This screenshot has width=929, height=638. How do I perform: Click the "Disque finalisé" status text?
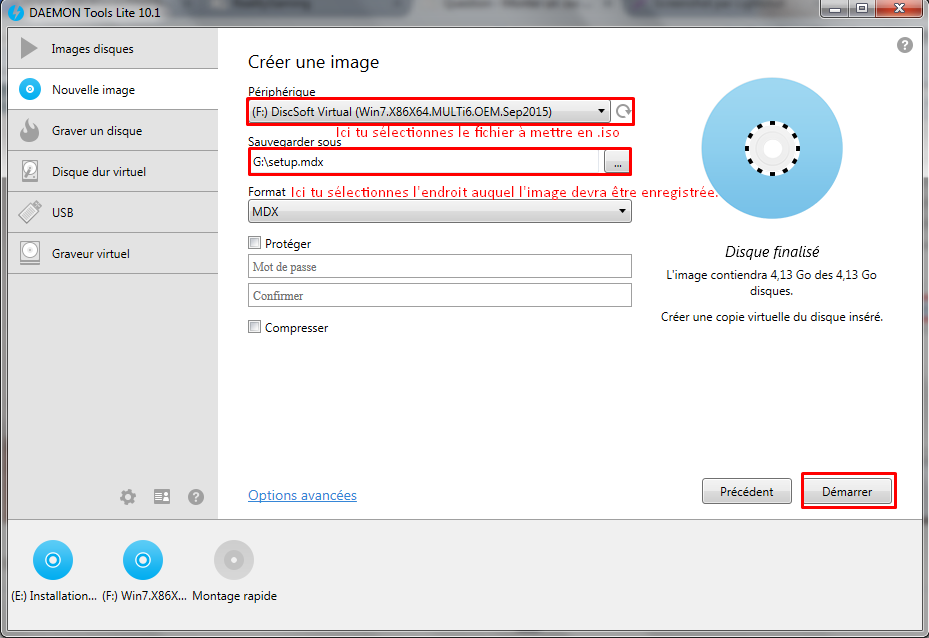click(772, 252)
